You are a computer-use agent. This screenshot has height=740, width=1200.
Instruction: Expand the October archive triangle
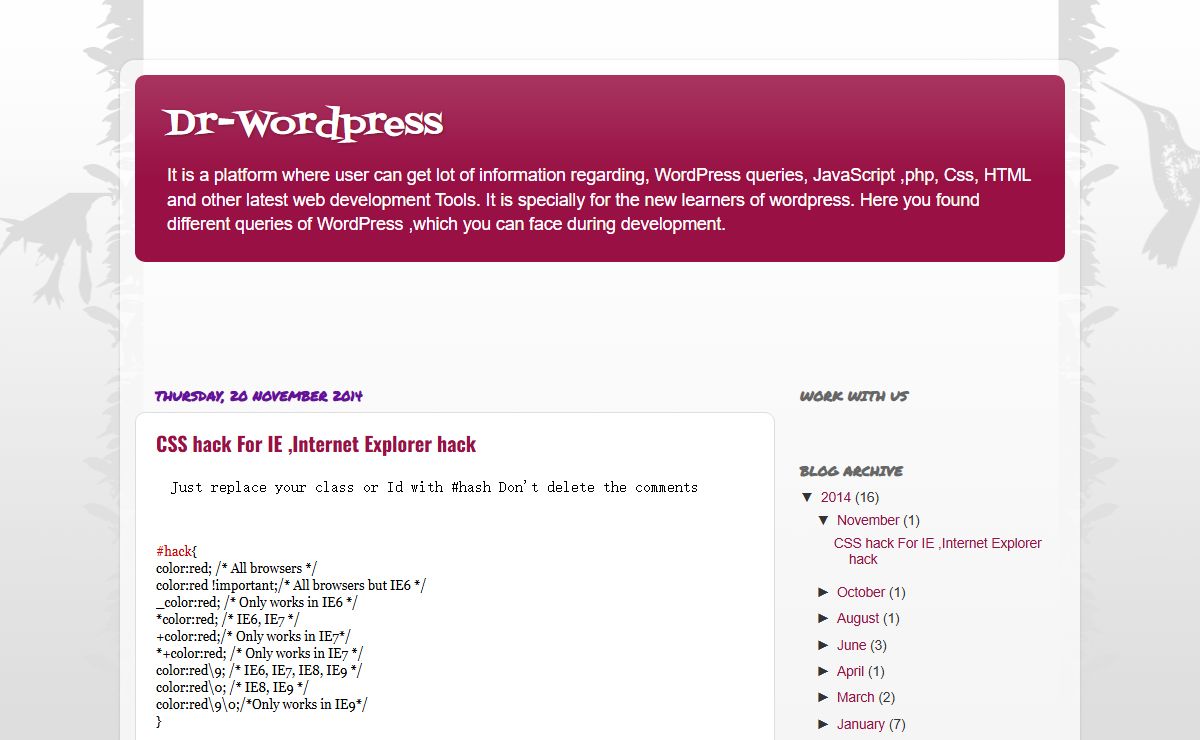824,592
